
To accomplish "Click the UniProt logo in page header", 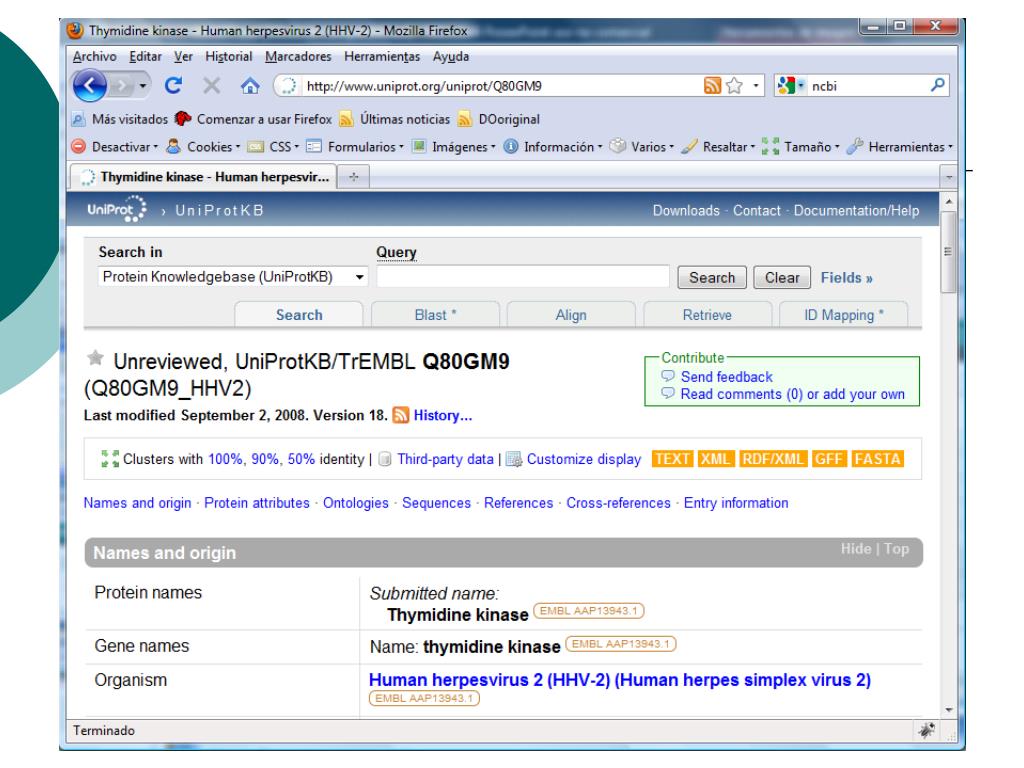I will point(113,211).
